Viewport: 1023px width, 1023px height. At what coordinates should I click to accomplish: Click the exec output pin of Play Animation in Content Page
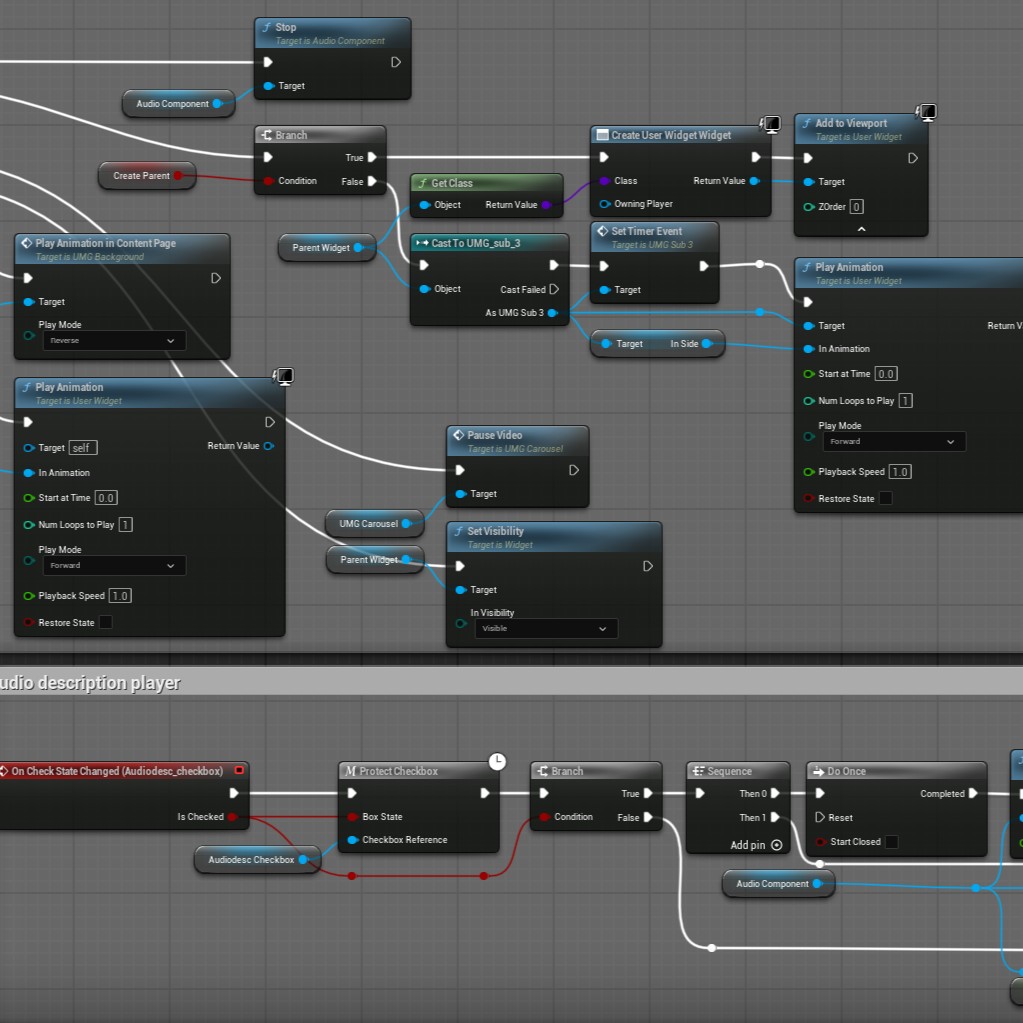point(215,278)
